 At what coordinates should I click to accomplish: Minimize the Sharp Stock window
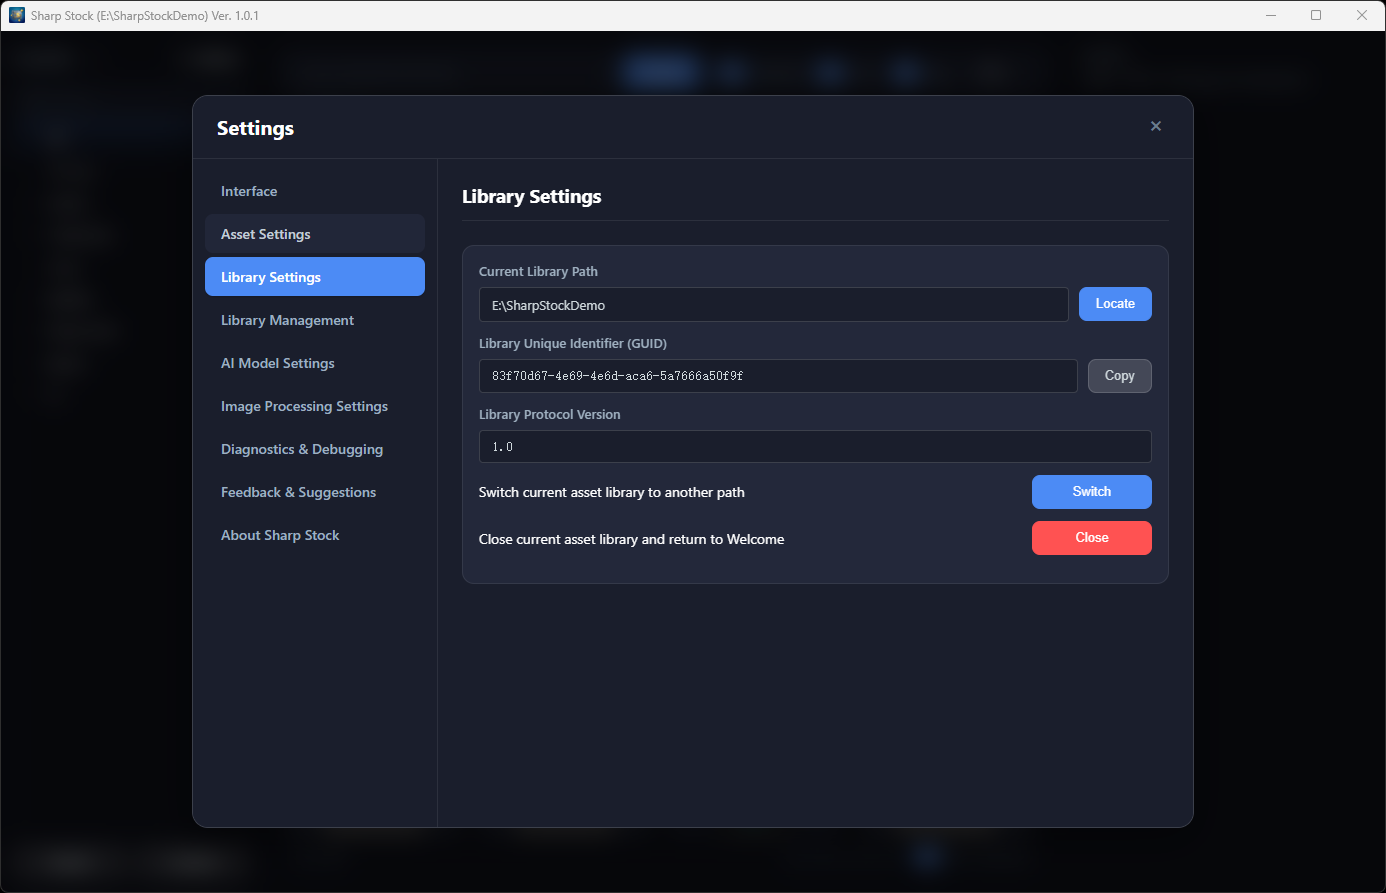click(x=1271, y=15)
